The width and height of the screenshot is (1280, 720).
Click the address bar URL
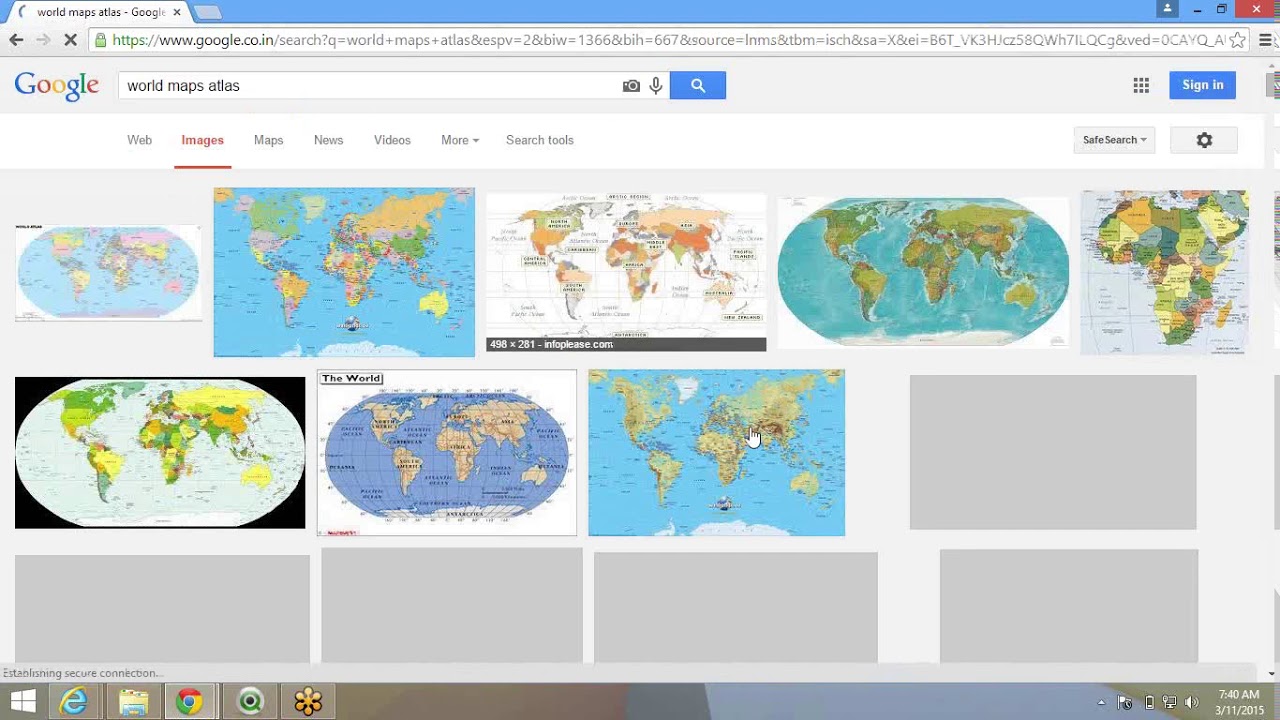click(x=668, y=40)
